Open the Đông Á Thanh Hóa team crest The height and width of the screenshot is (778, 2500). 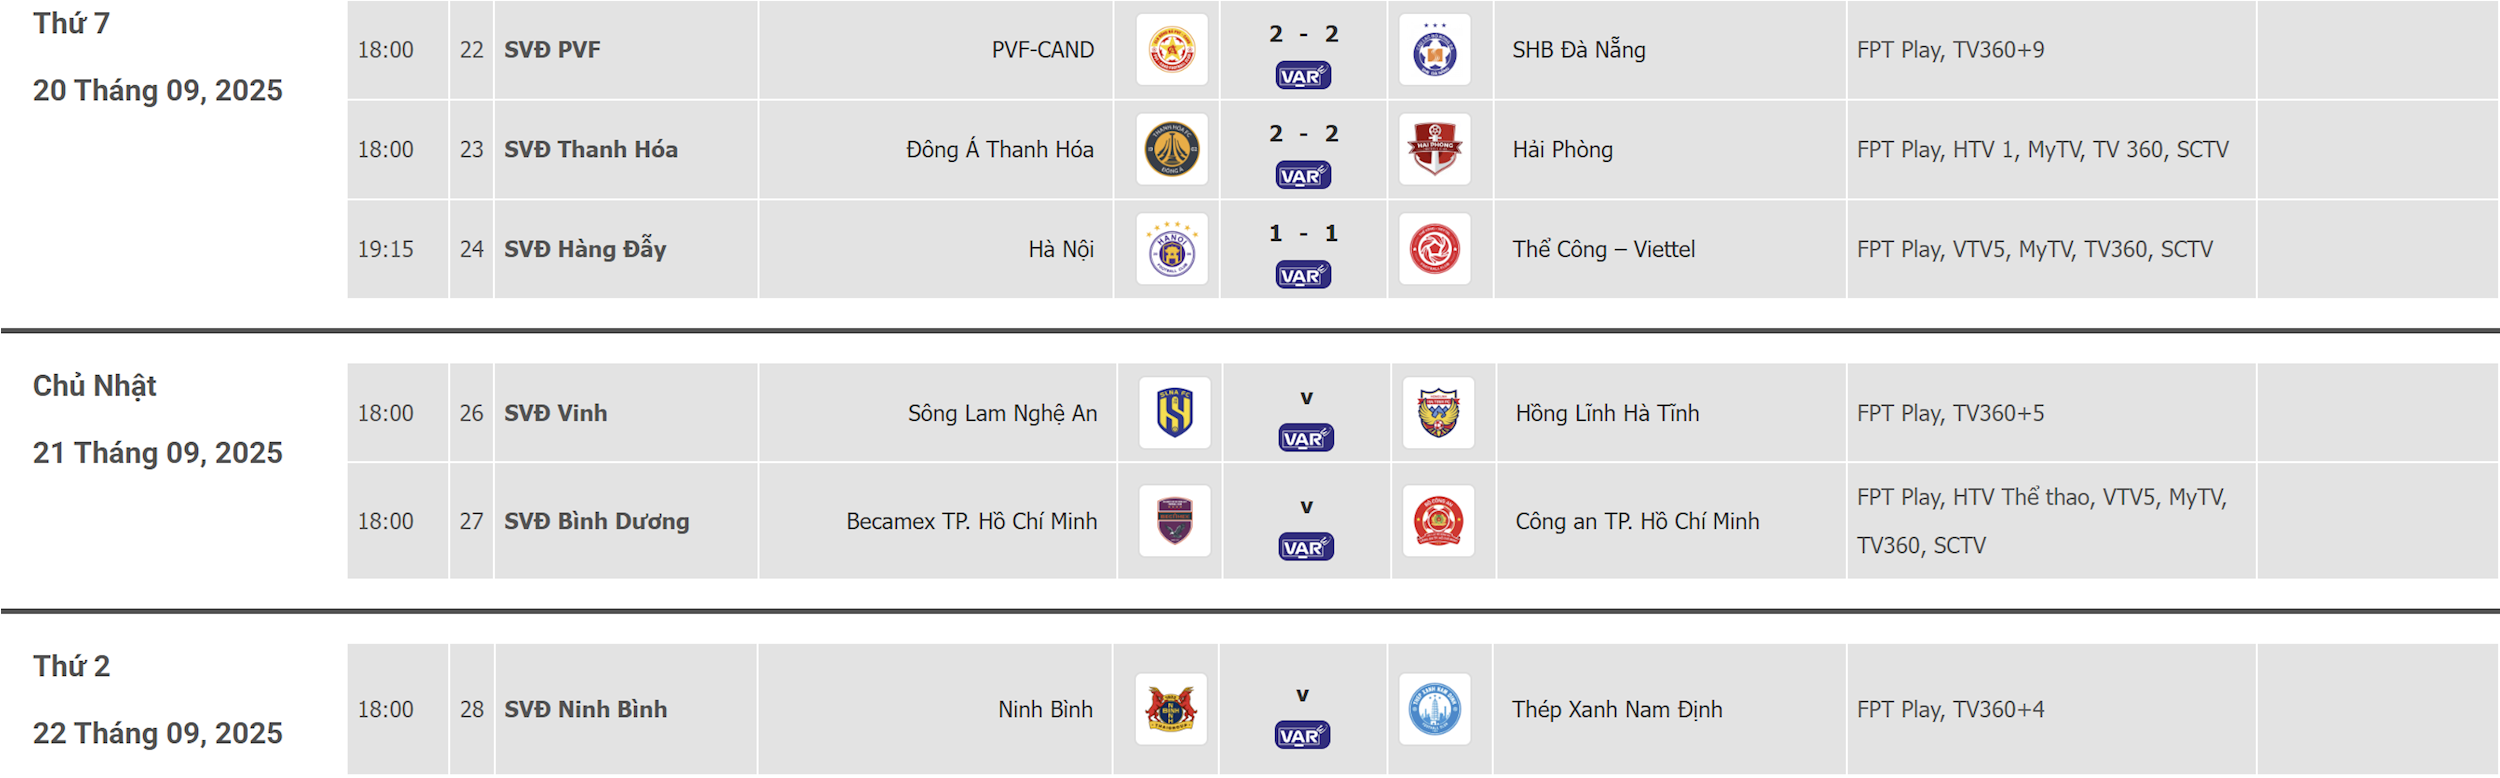point(1172,149)
